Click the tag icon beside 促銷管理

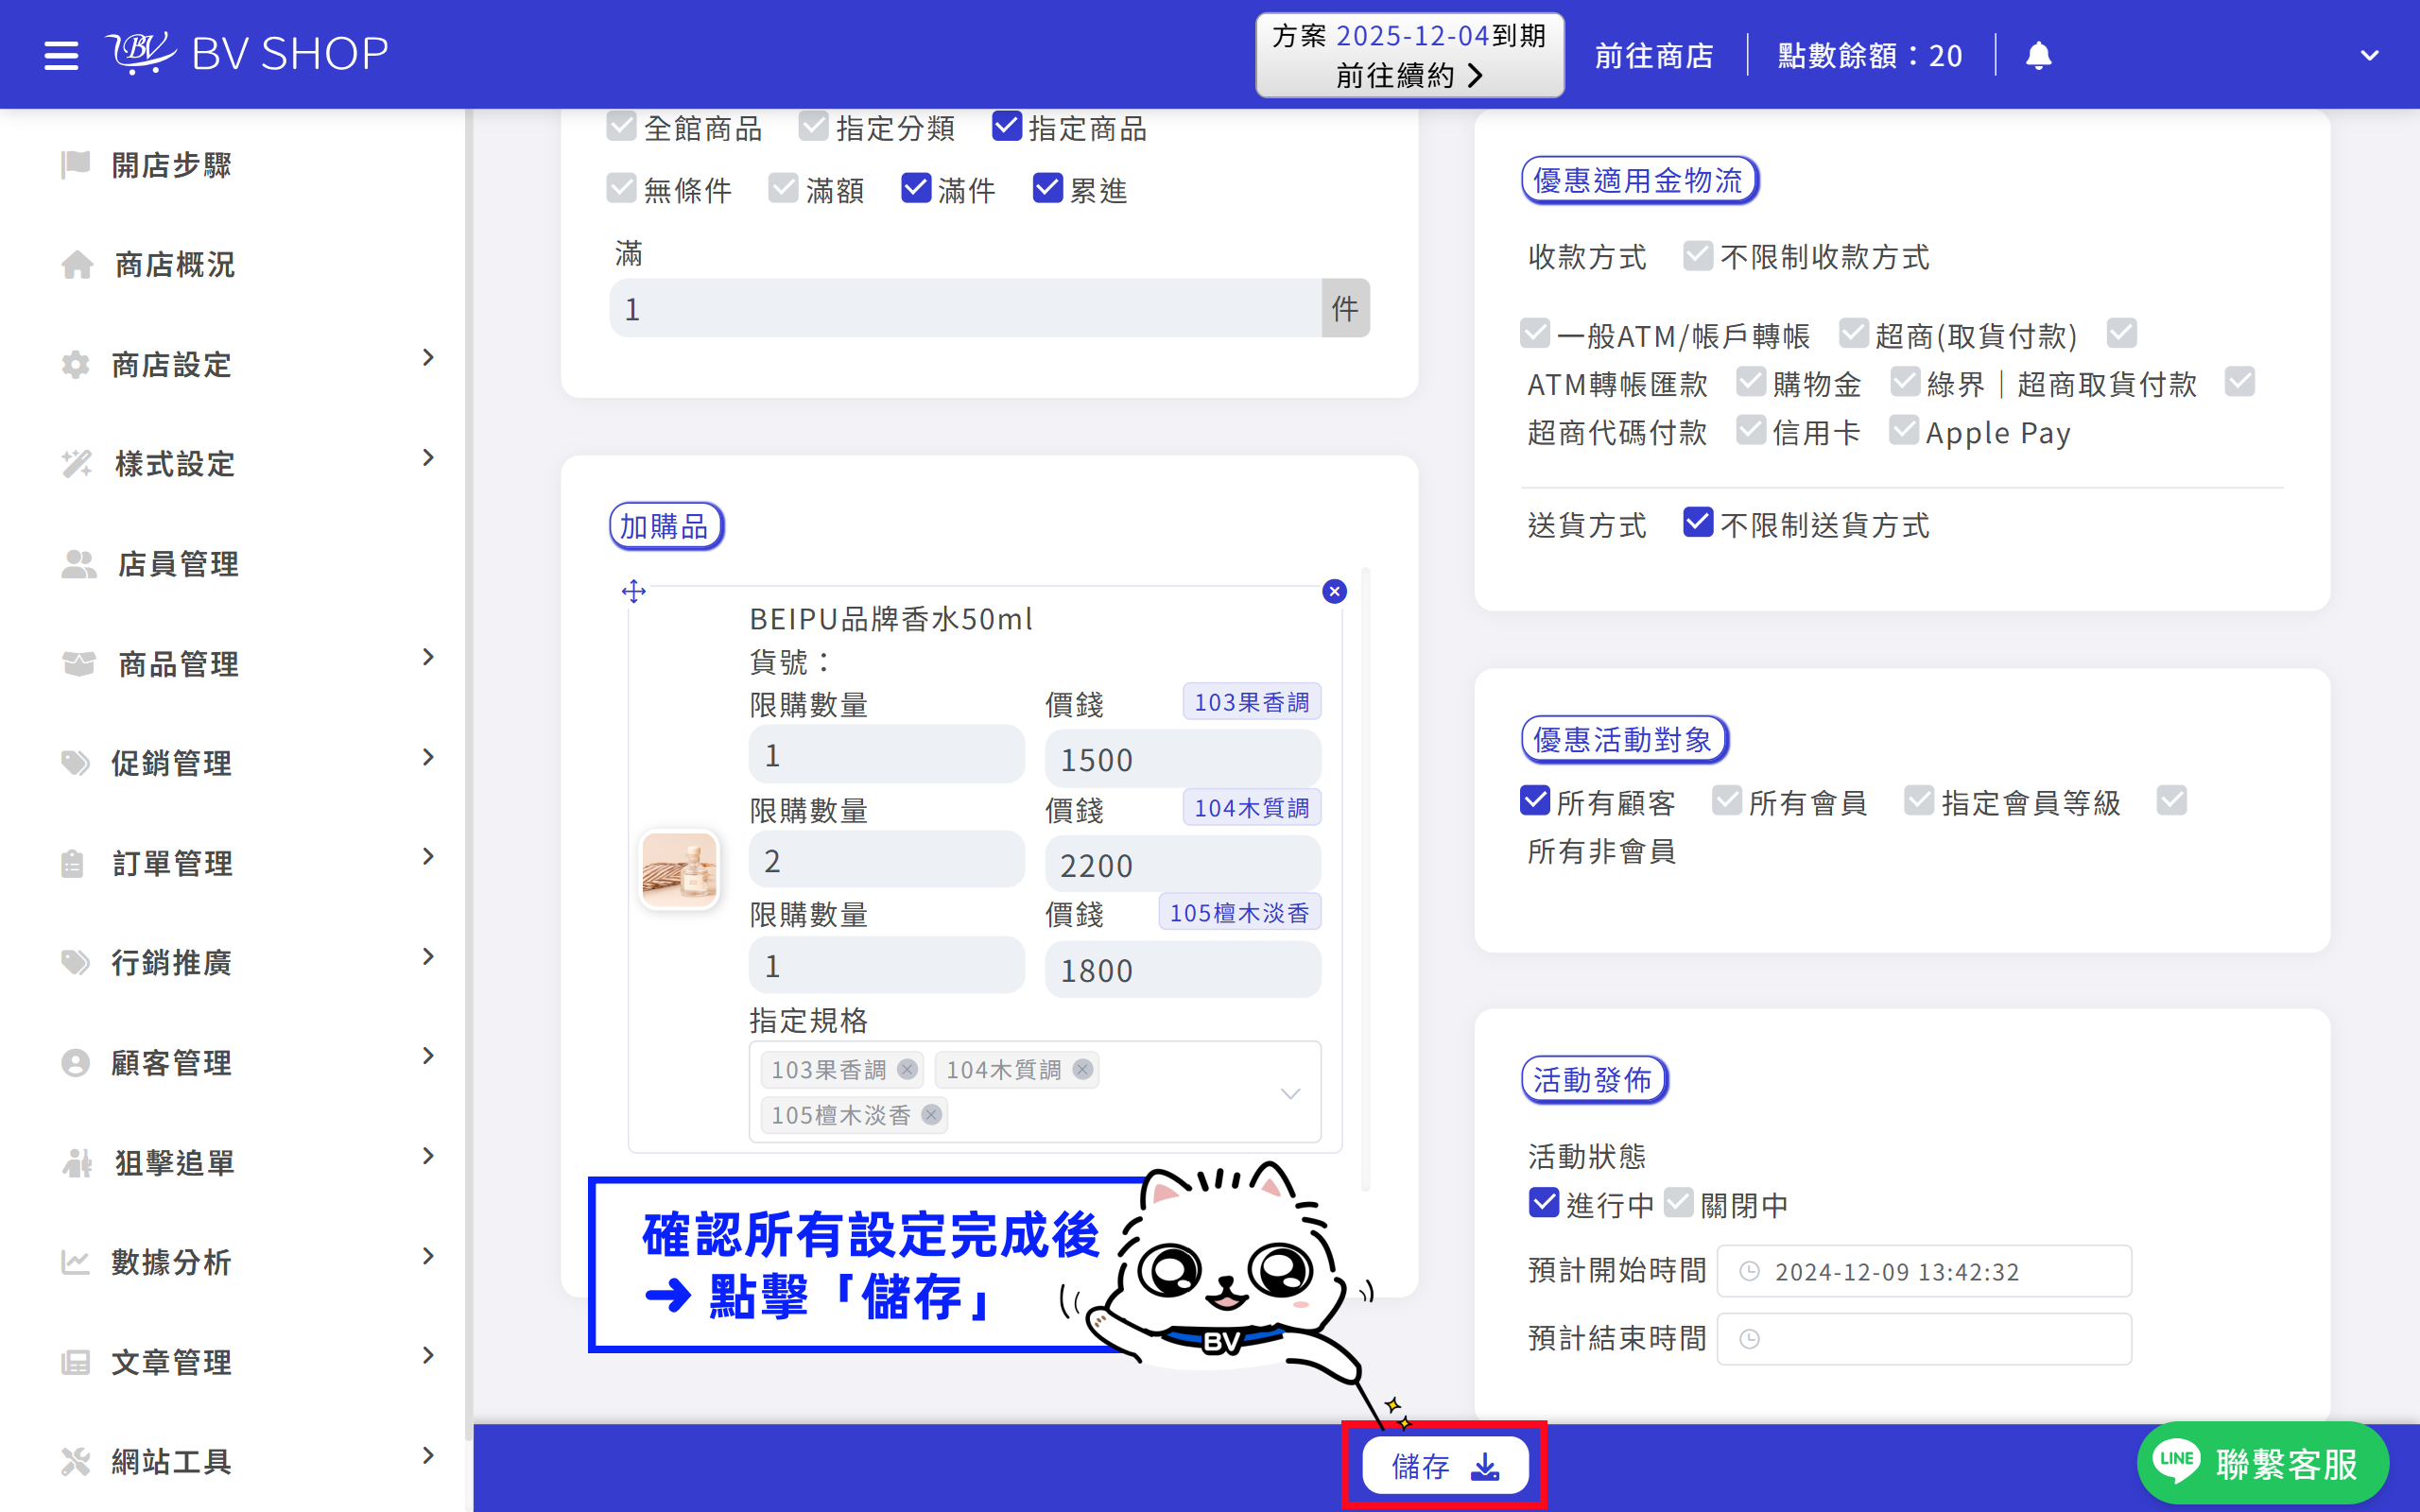pos(76,763)
